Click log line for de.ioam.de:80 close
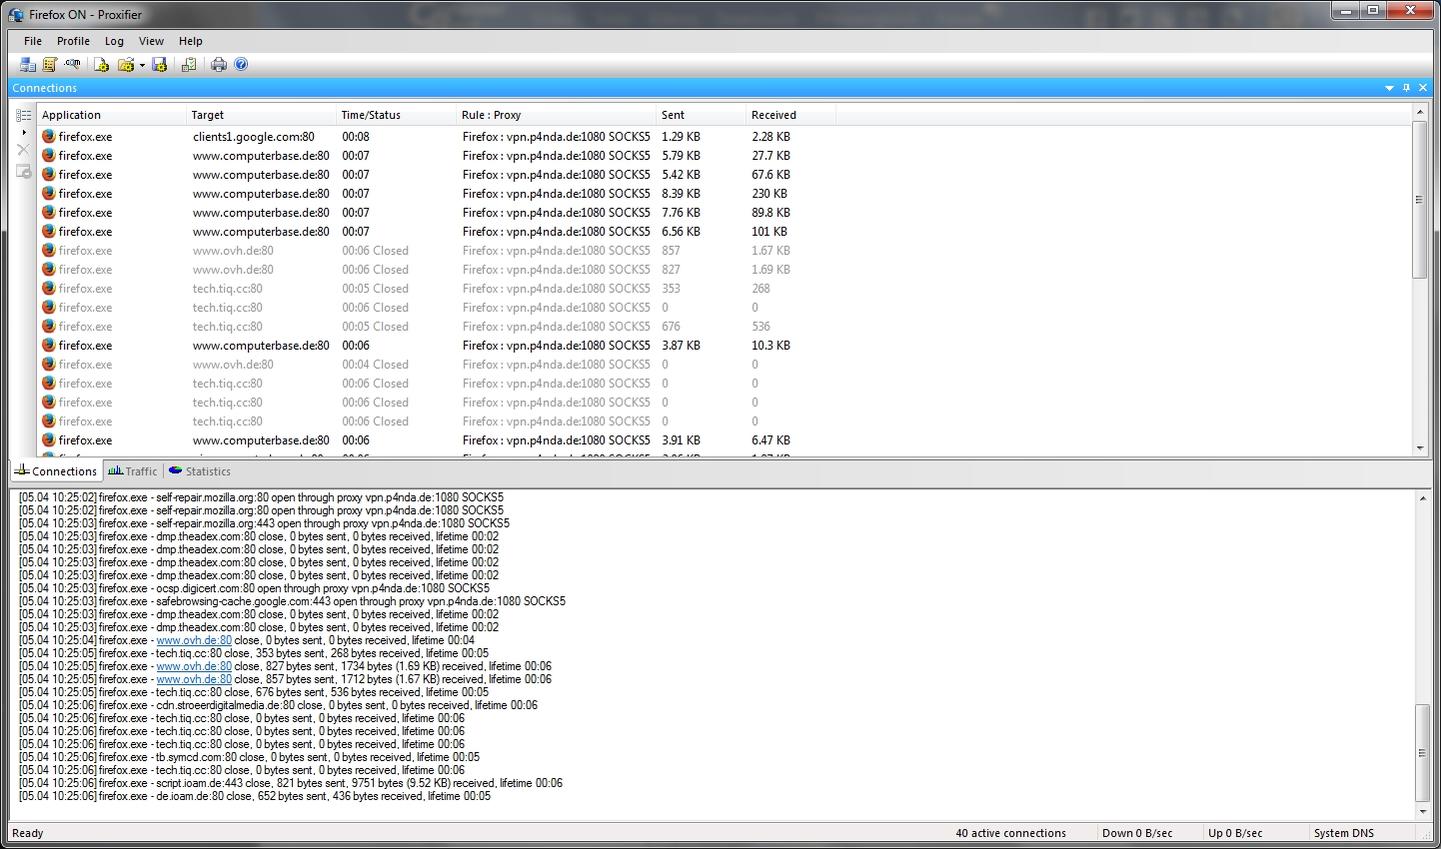1441x849 pixels. point(255,797)
